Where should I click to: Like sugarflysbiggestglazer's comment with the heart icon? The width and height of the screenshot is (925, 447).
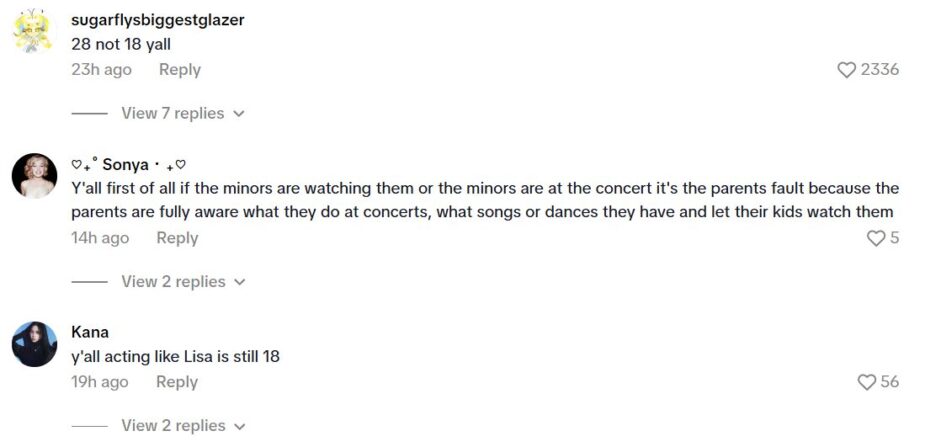point(846,70)
